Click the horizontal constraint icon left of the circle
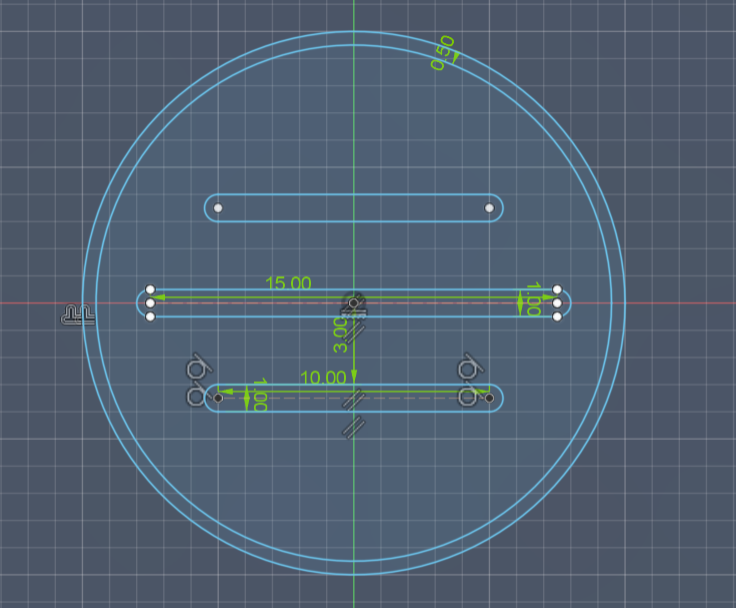 tap(76, 315)
